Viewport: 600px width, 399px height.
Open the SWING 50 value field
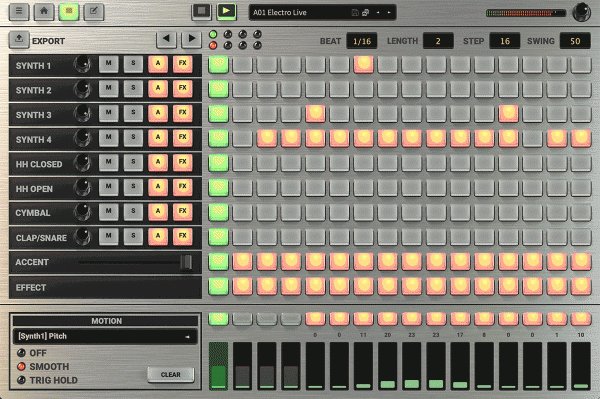coord(575,41)
